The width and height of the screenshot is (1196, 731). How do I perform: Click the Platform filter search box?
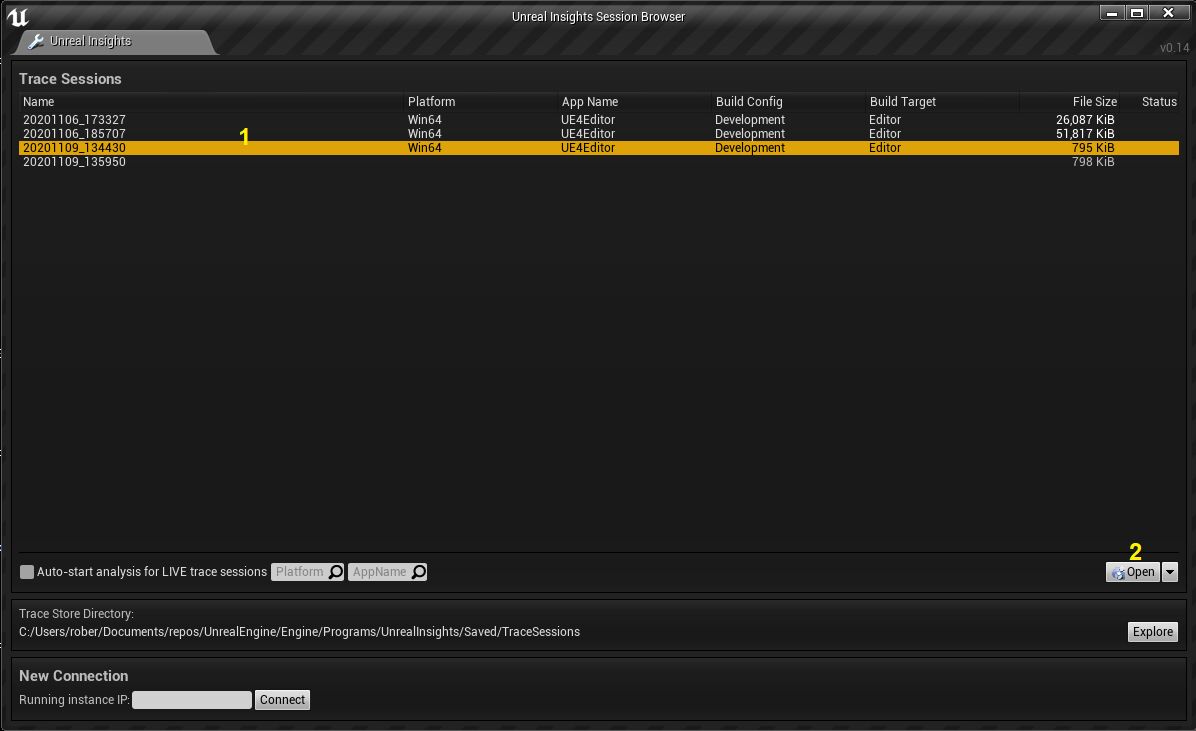click(300, 571)
